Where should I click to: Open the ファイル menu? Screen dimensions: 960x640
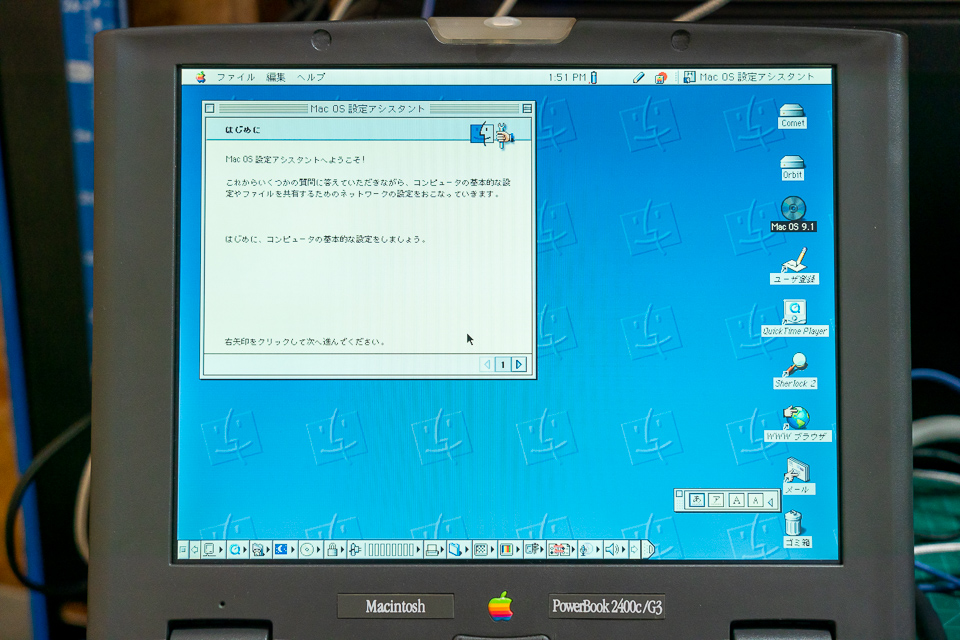tap(235, 77)
